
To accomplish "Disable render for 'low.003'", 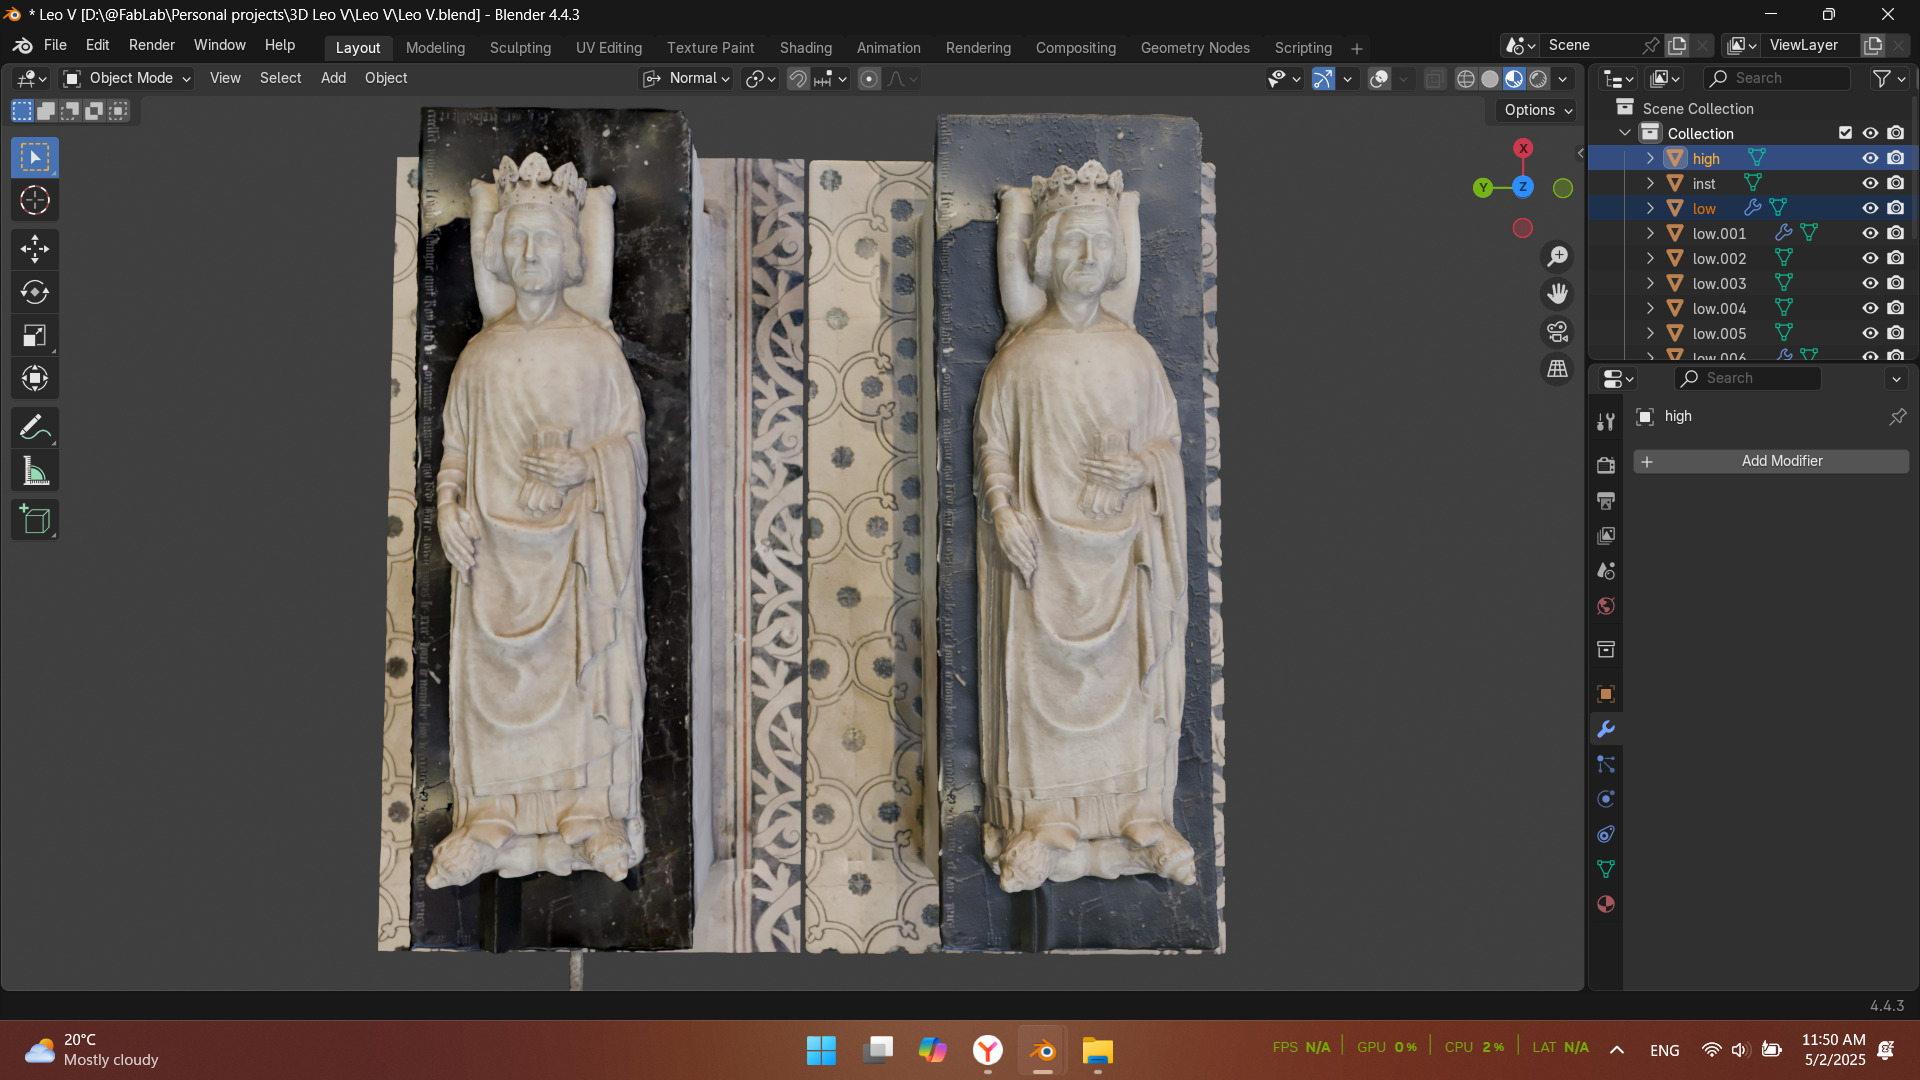I will pyautogui.click(x=1896, y=283).
